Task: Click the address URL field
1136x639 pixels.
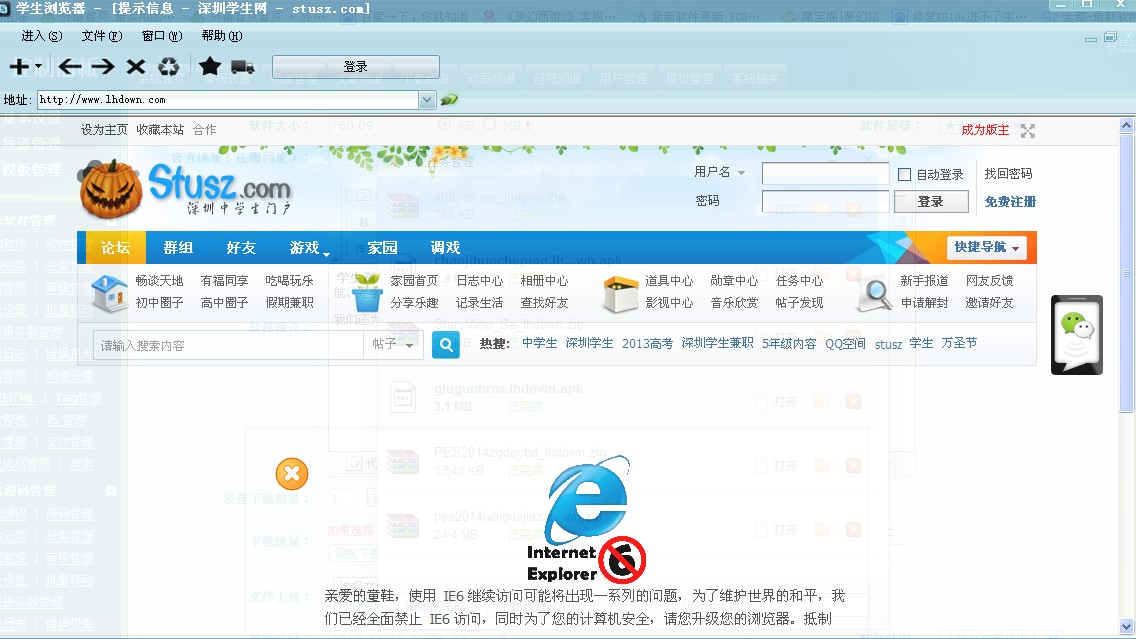Action: [x=228, y=100]
